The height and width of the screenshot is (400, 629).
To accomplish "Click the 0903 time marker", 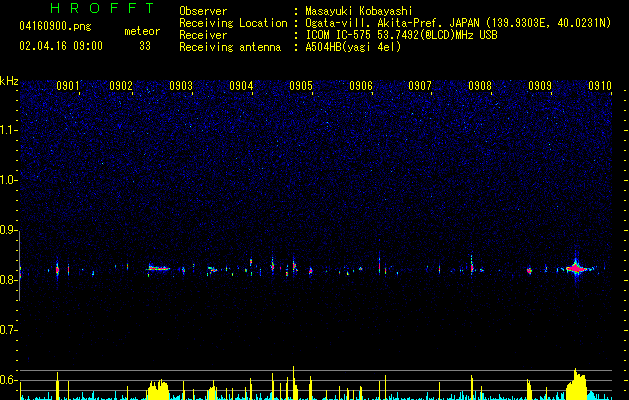I will (x=181, y=85).
